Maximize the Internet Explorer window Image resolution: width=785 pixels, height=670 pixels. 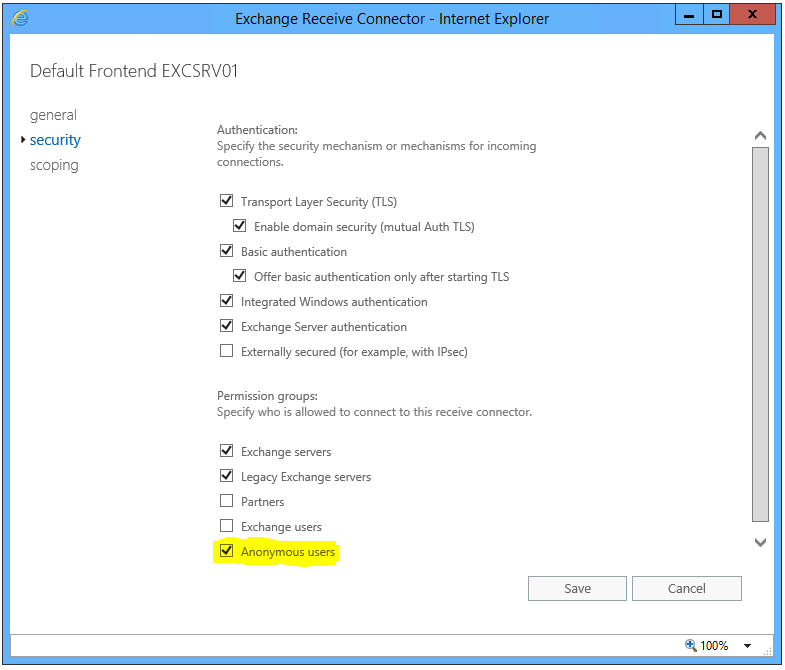pyautogui.click(x=716, y=15)
